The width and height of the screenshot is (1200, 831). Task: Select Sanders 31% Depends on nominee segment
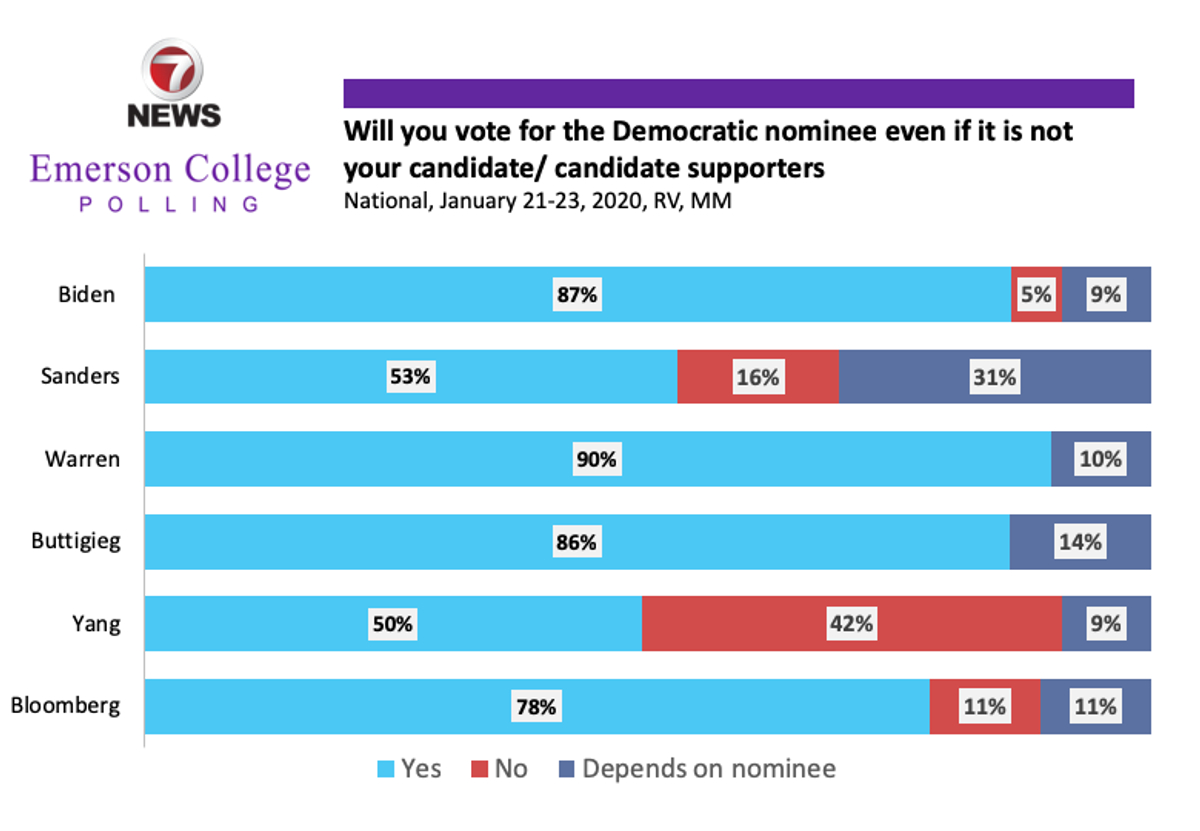pyautogui.click(x=994, y=377)
